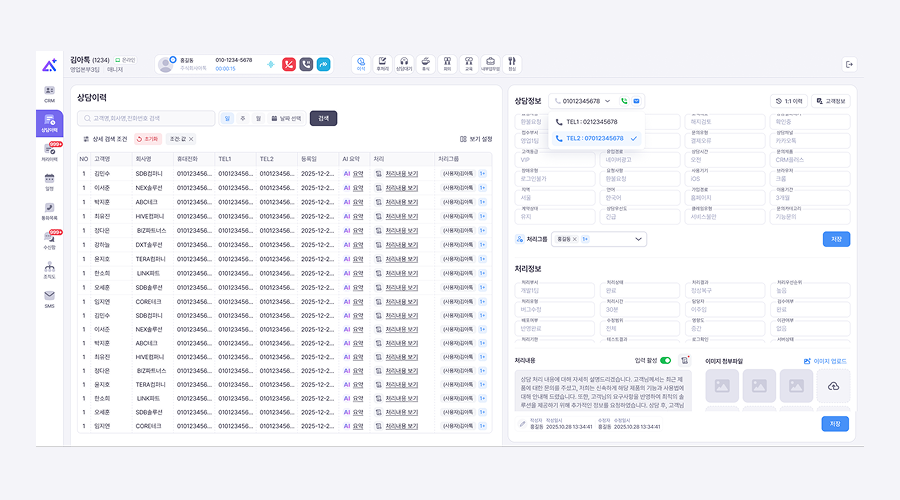Select the 일 period toggle
Screen dimensions: 900x500
click(x=228, y=118)
